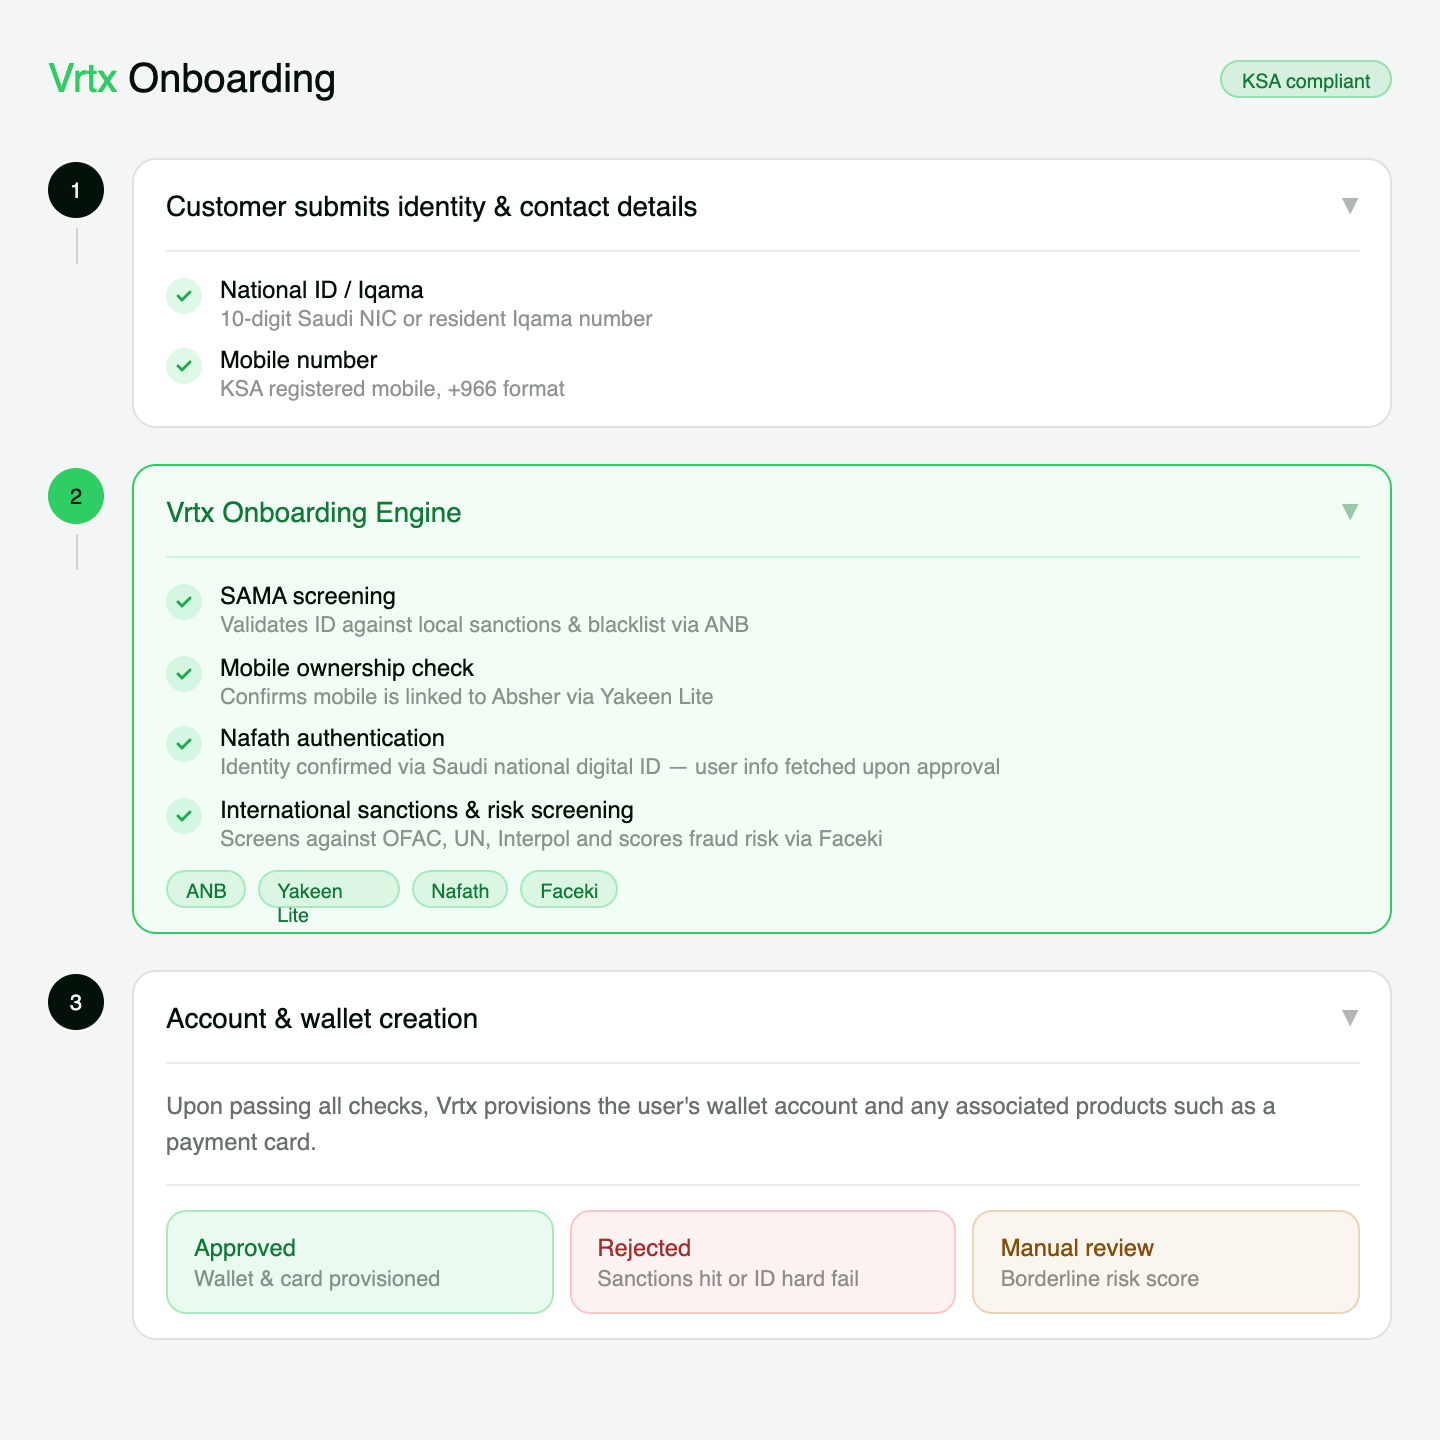
Task: Click the step 1 numbered circle
Action: (x=75, y=189)
